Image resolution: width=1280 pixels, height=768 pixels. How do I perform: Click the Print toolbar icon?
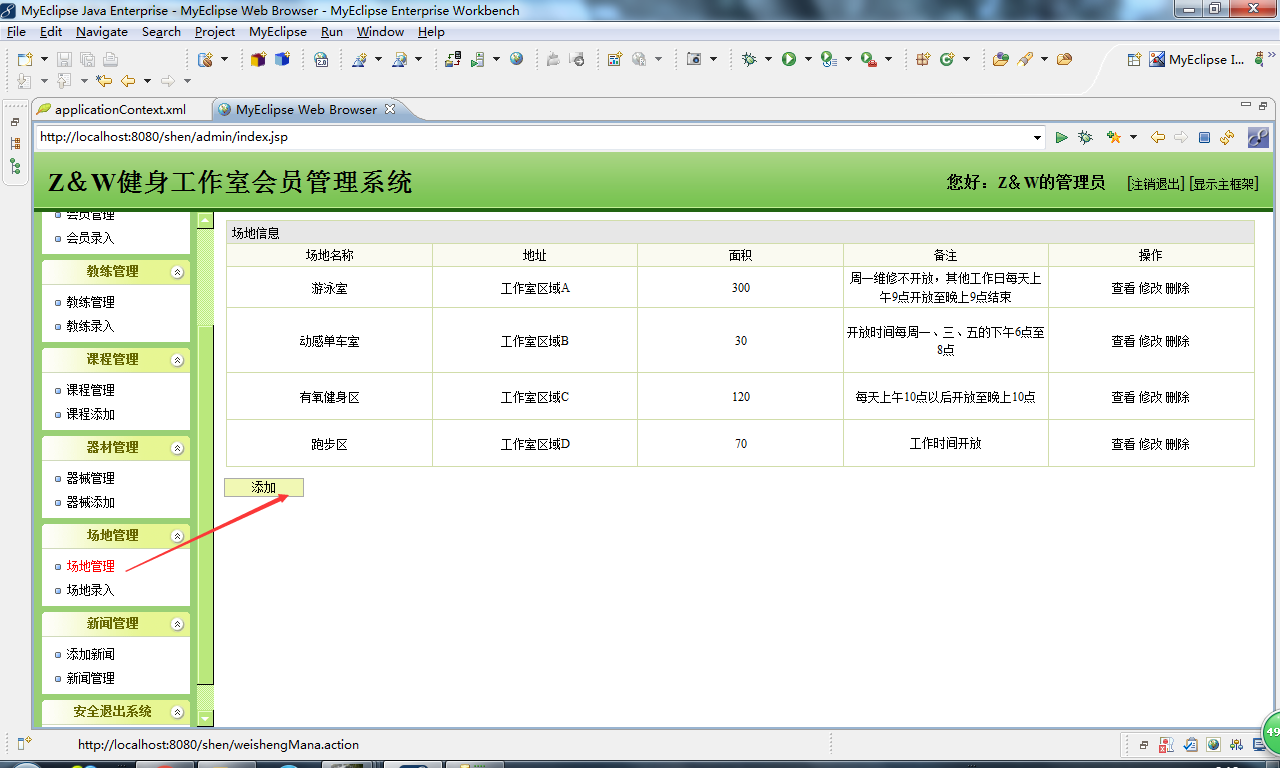[x=110, y=60]
